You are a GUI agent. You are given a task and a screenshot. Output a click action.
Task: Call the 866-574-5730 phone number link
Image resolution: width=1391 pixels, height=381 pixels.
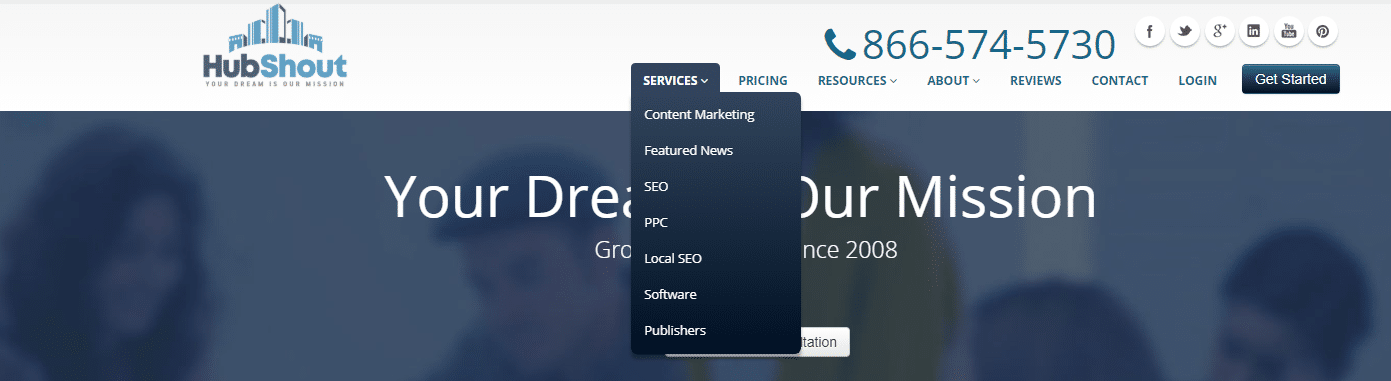coord(988,44)
